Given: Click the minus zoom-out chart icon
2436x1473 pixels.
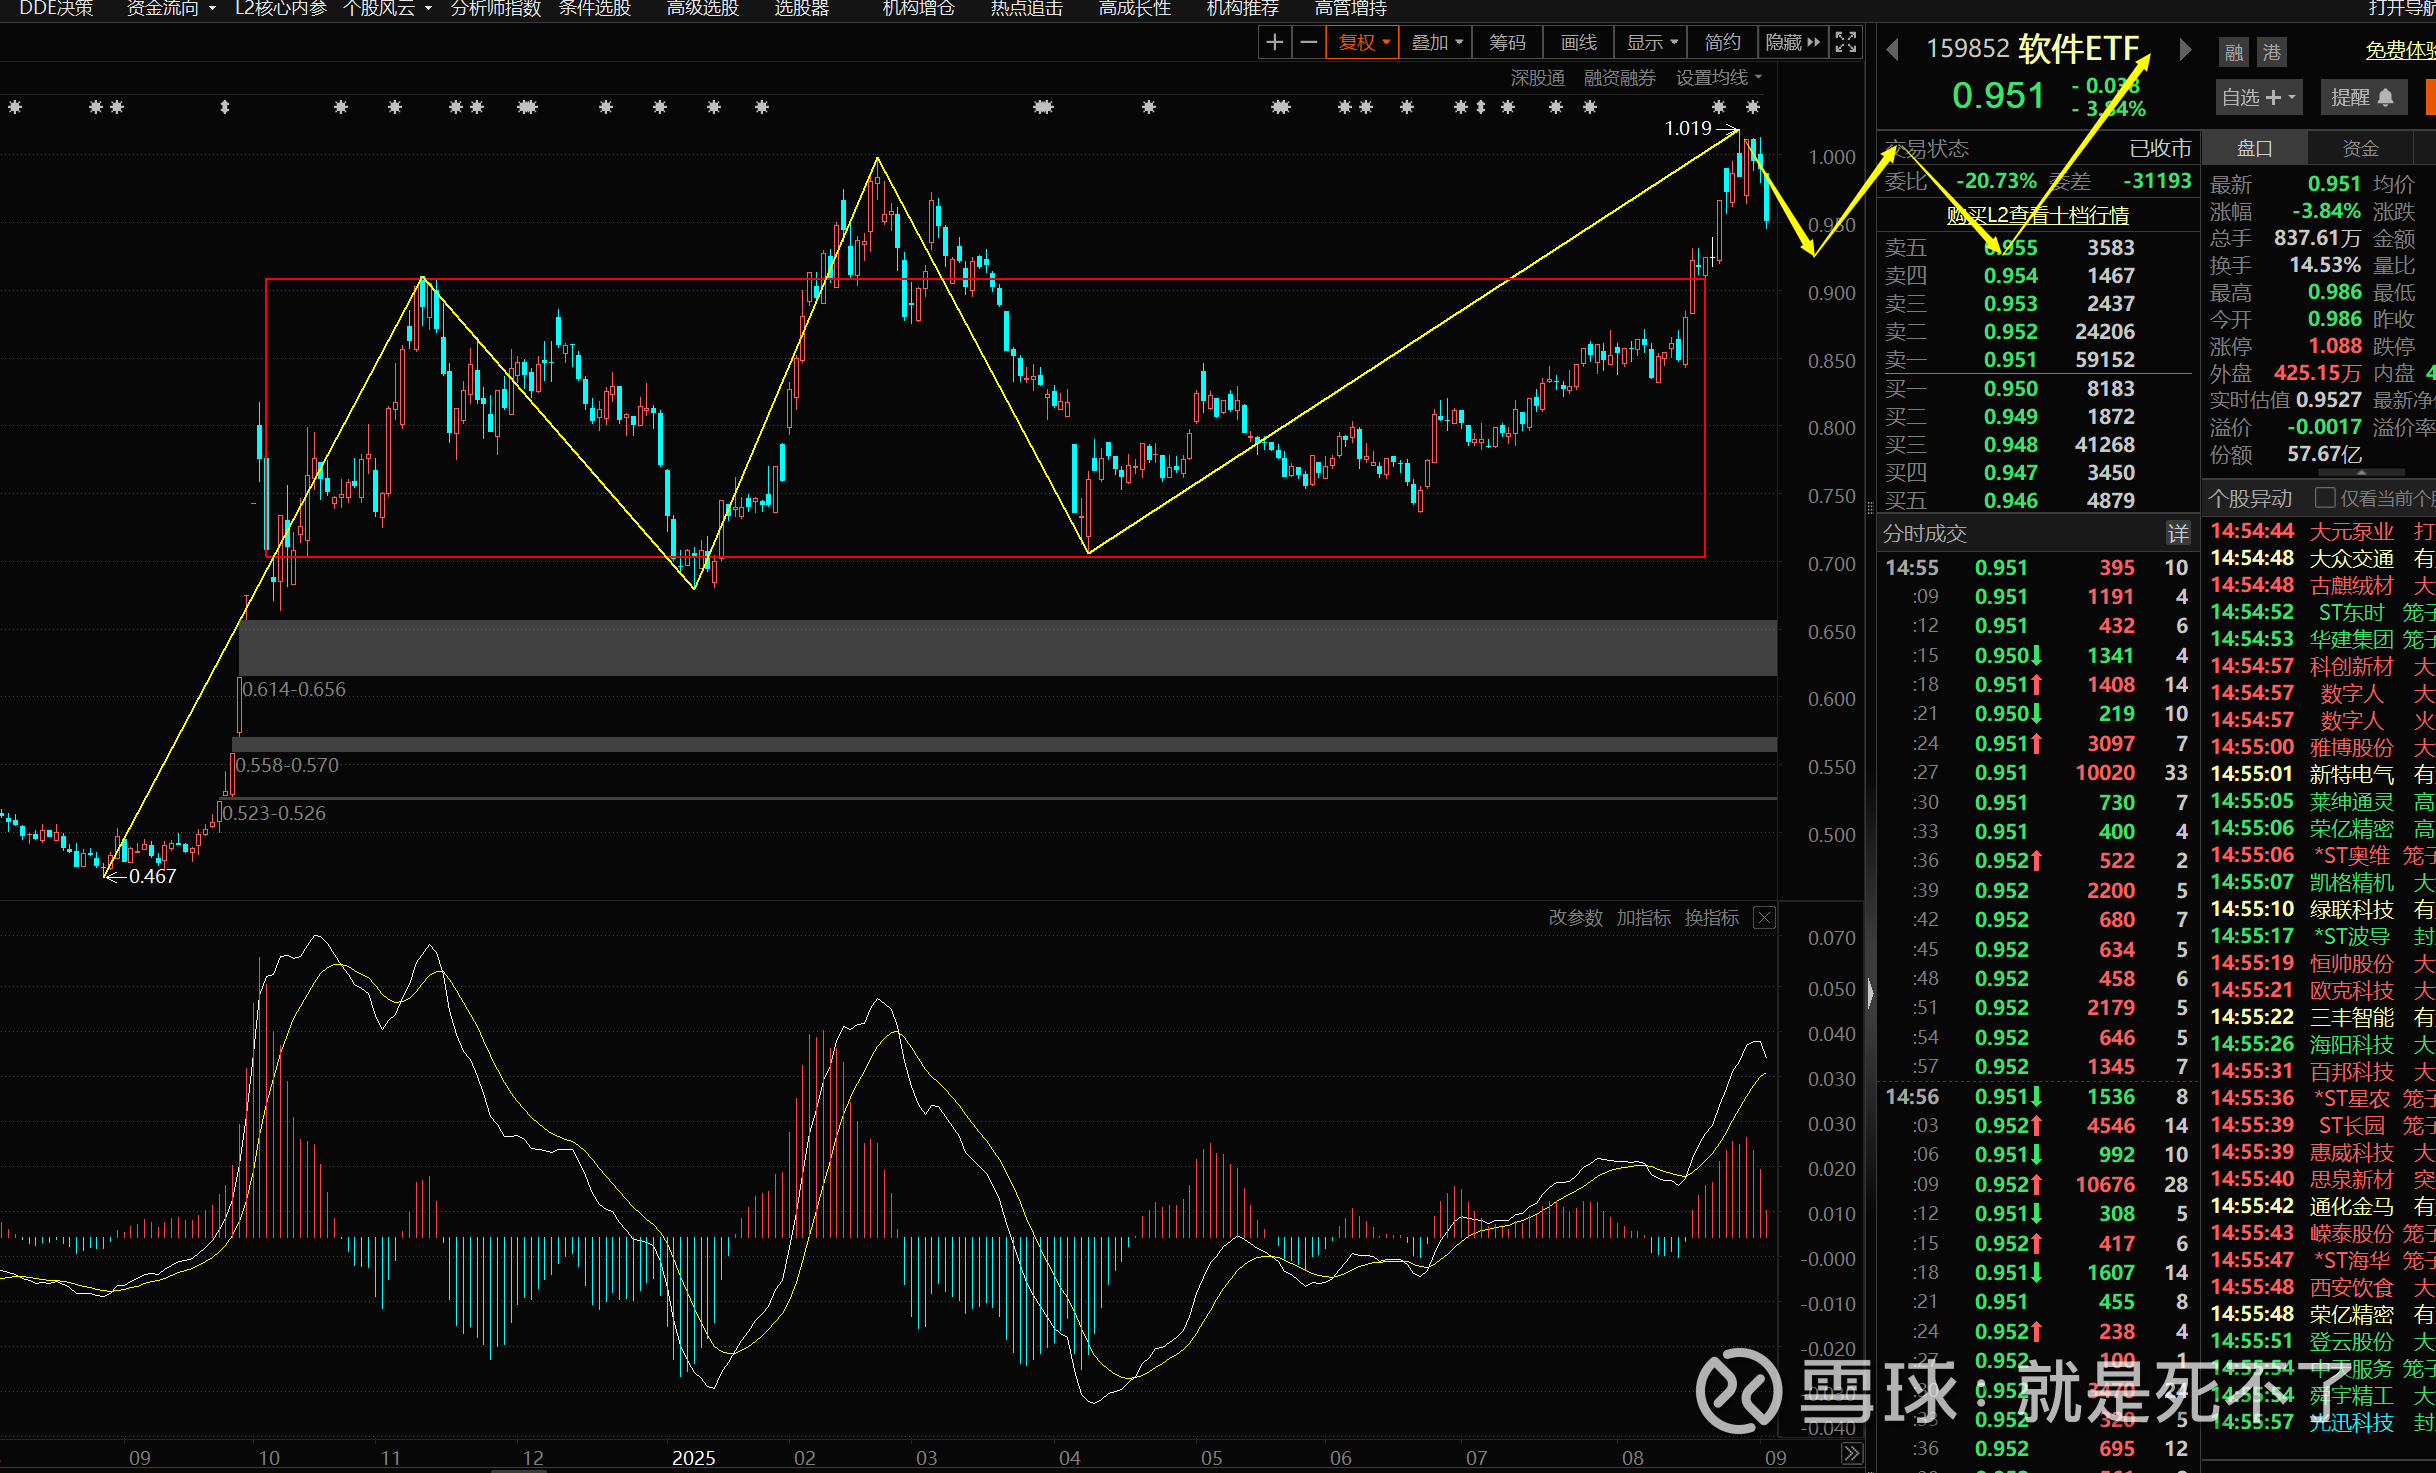Looking at the screenshot, I should point(1308,42).
